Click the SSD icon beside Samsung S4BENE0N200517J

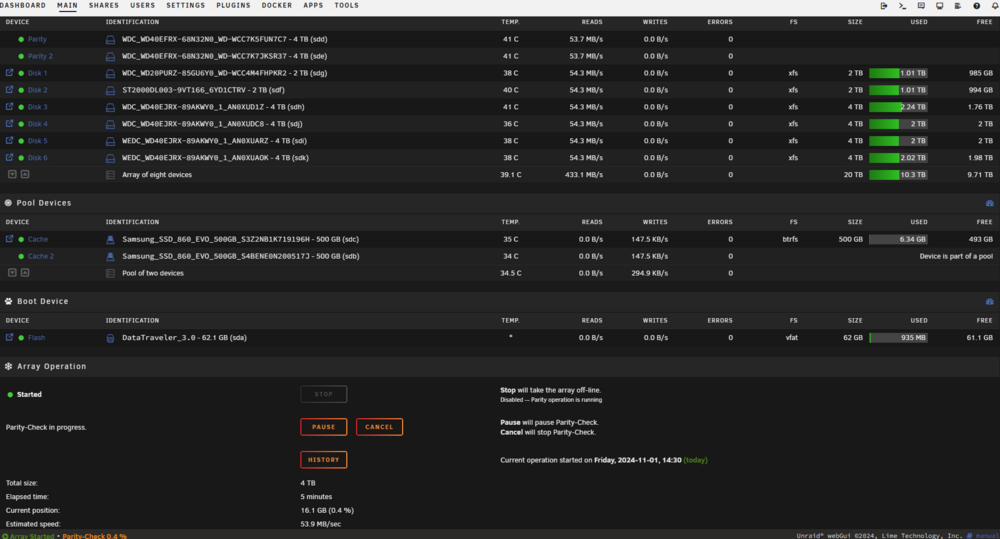[110, 256]
